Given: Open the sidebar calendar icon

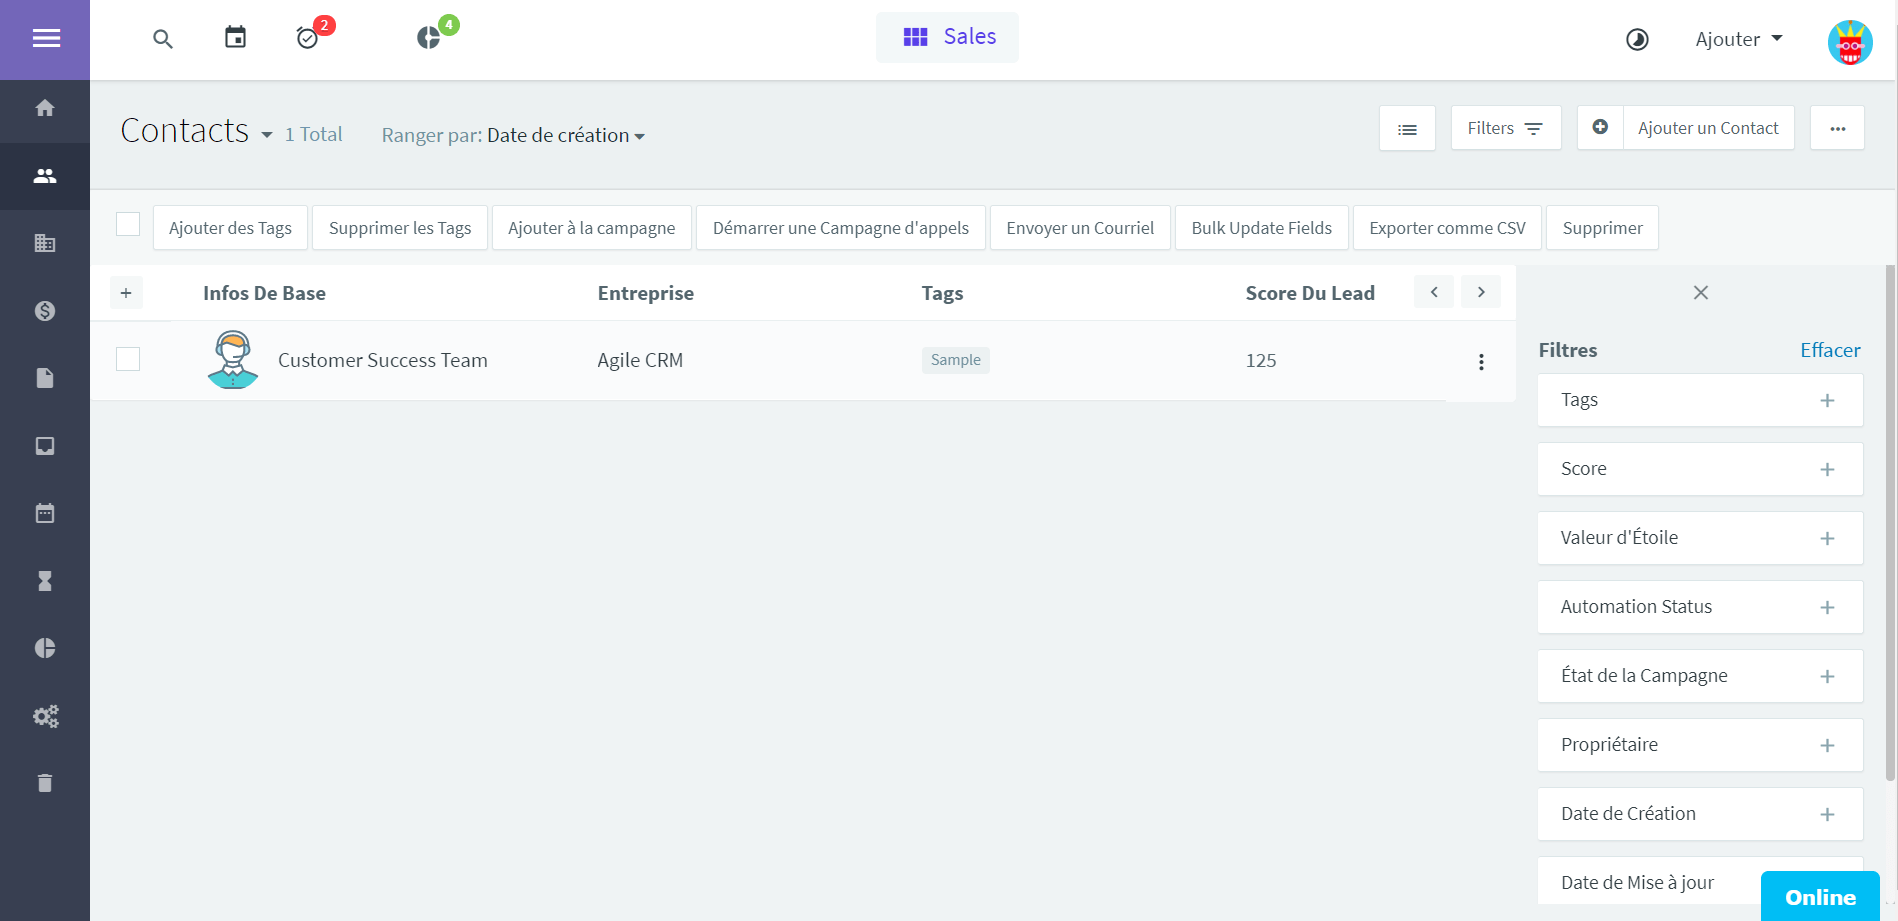Looking at the screenshot, I should click(45, 513).
